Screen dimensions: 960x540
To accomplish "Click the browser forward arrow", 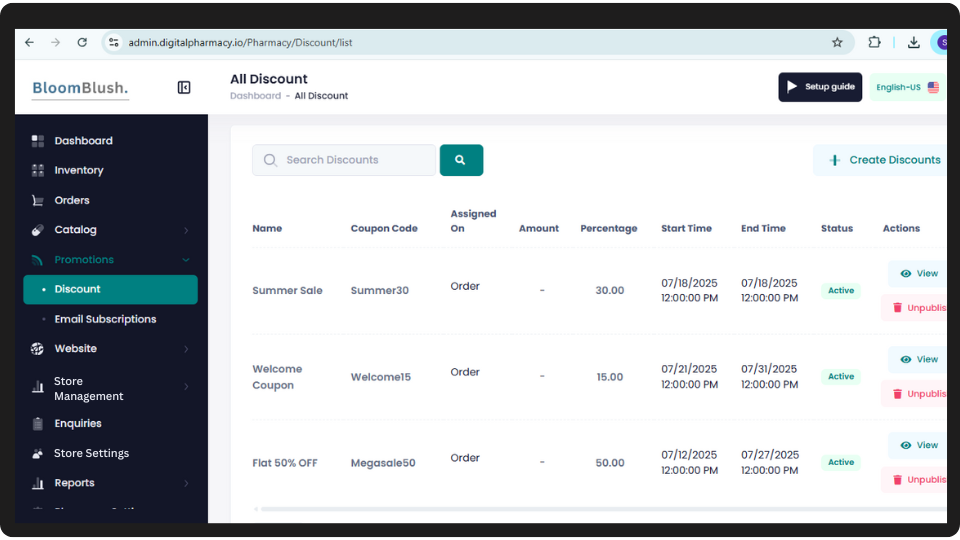I will [x=56, y=42].
